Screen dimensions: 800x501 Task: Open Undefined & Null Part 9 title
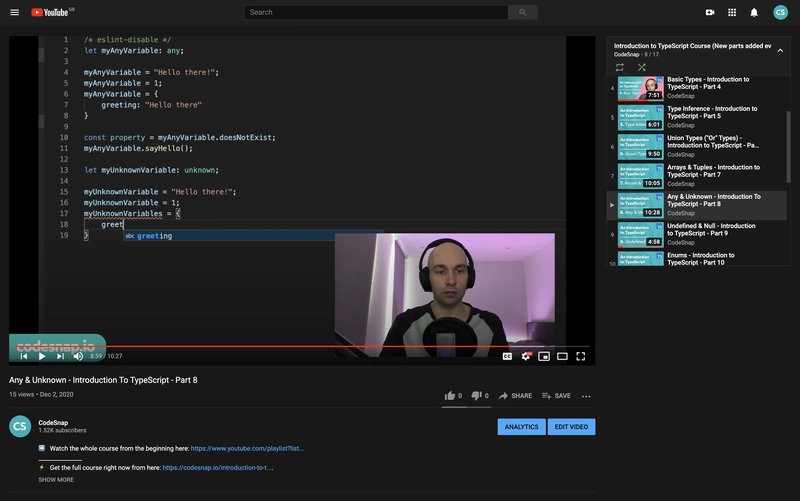click(x=711, y=230)
